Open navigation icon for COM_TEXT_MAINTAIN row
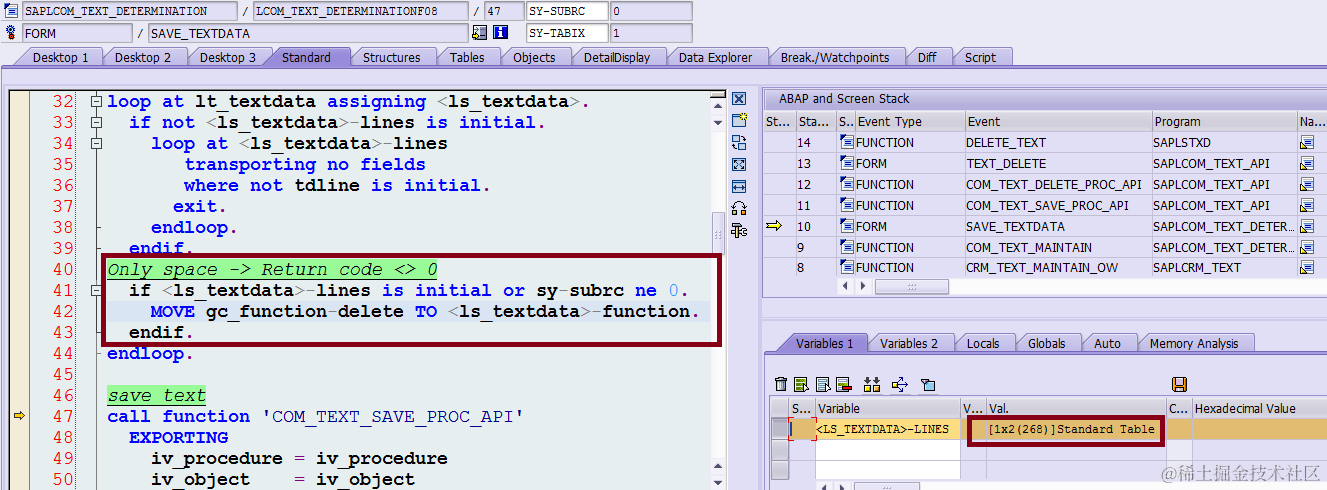 pyautogui.click(x=1306, y=248)
